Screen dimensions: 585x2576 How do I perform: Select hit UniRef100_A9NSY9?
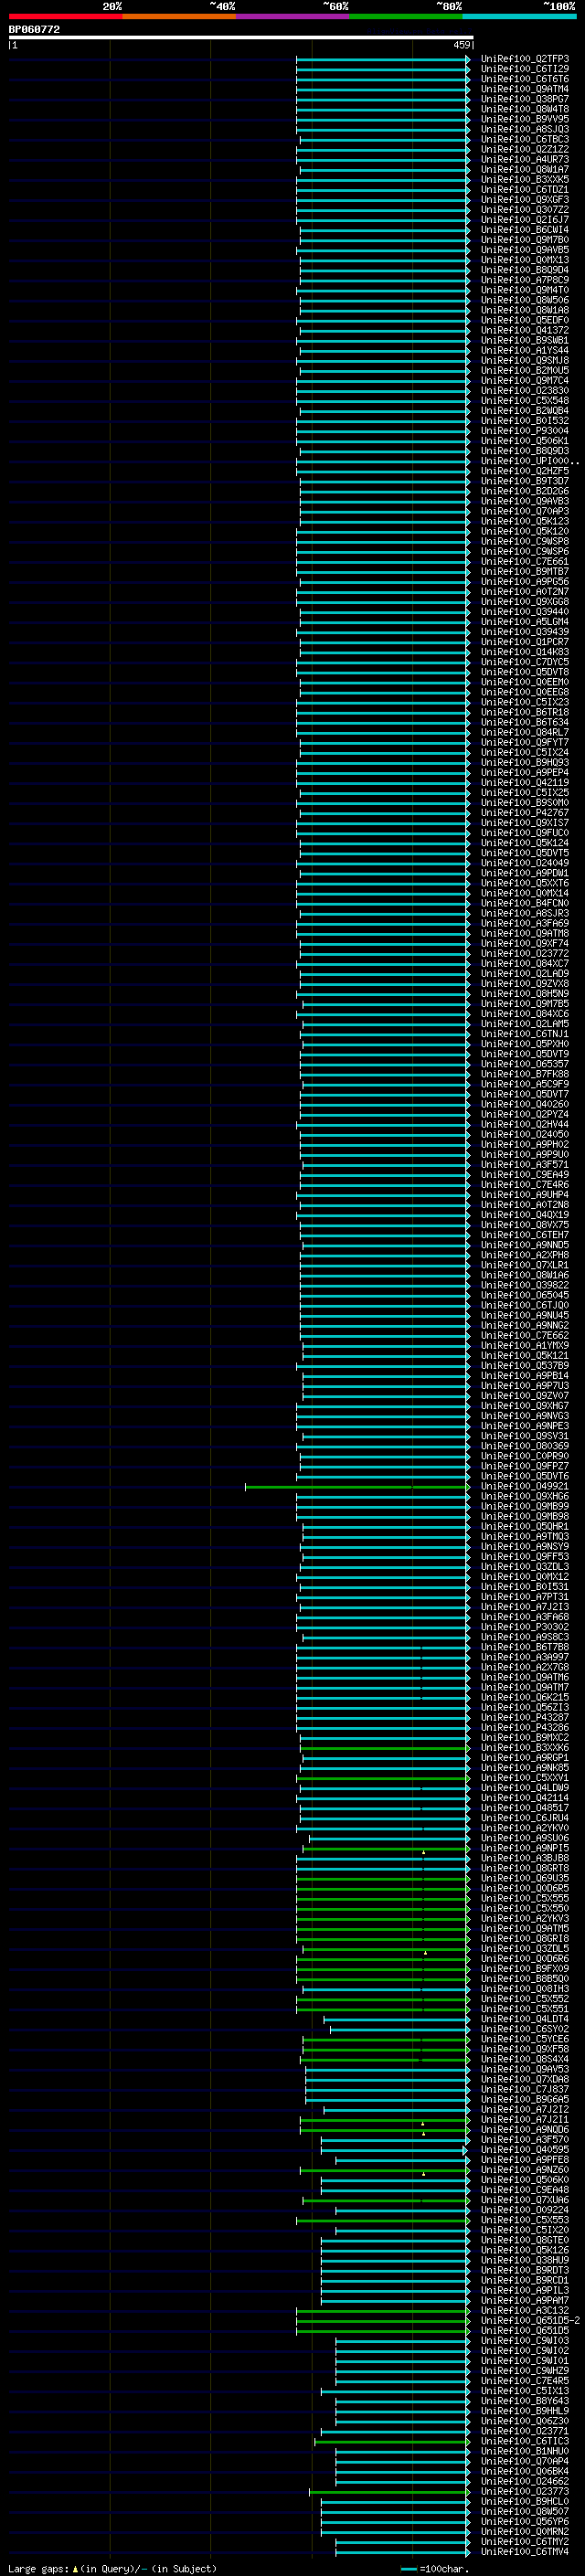524,1546
